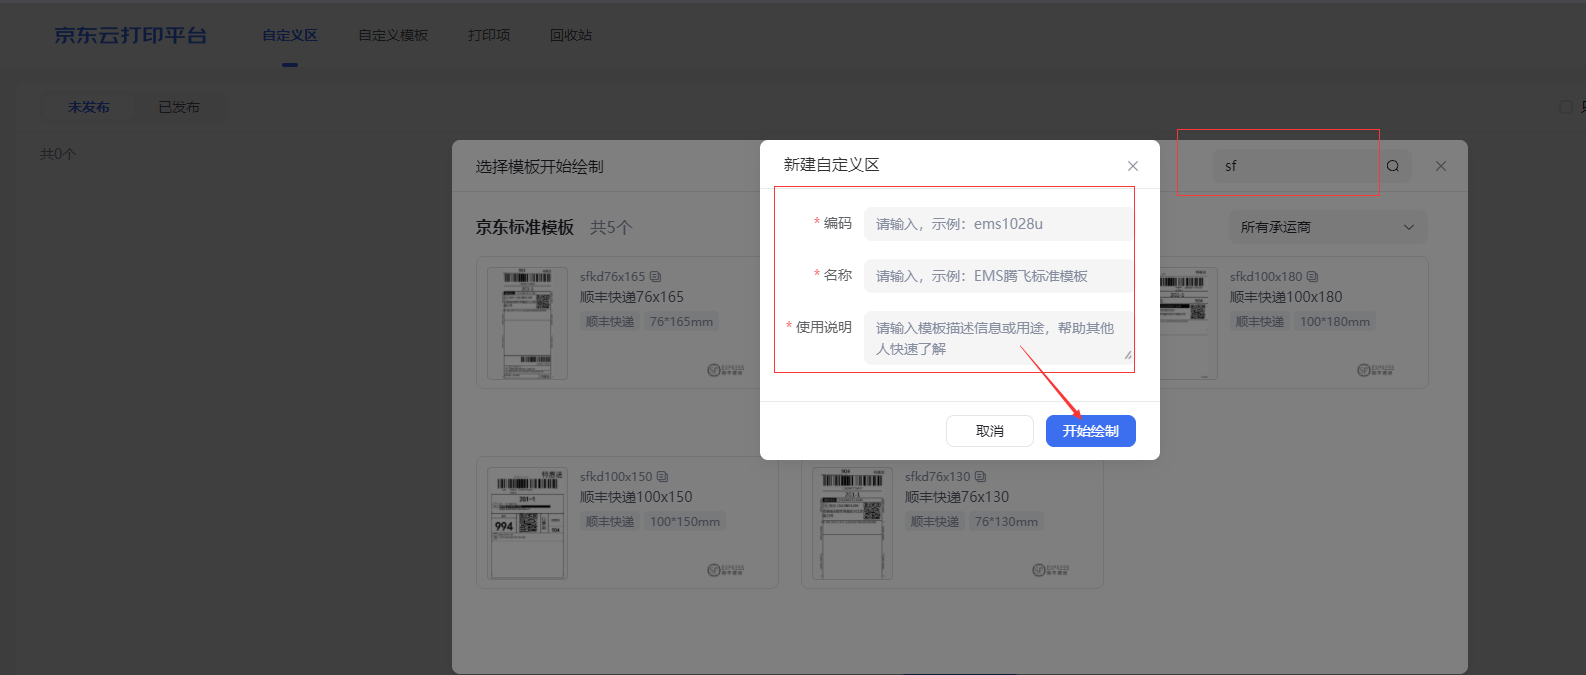
Task: Click the sfkd100x180 code text
Action: click(x=1266, y=277)
